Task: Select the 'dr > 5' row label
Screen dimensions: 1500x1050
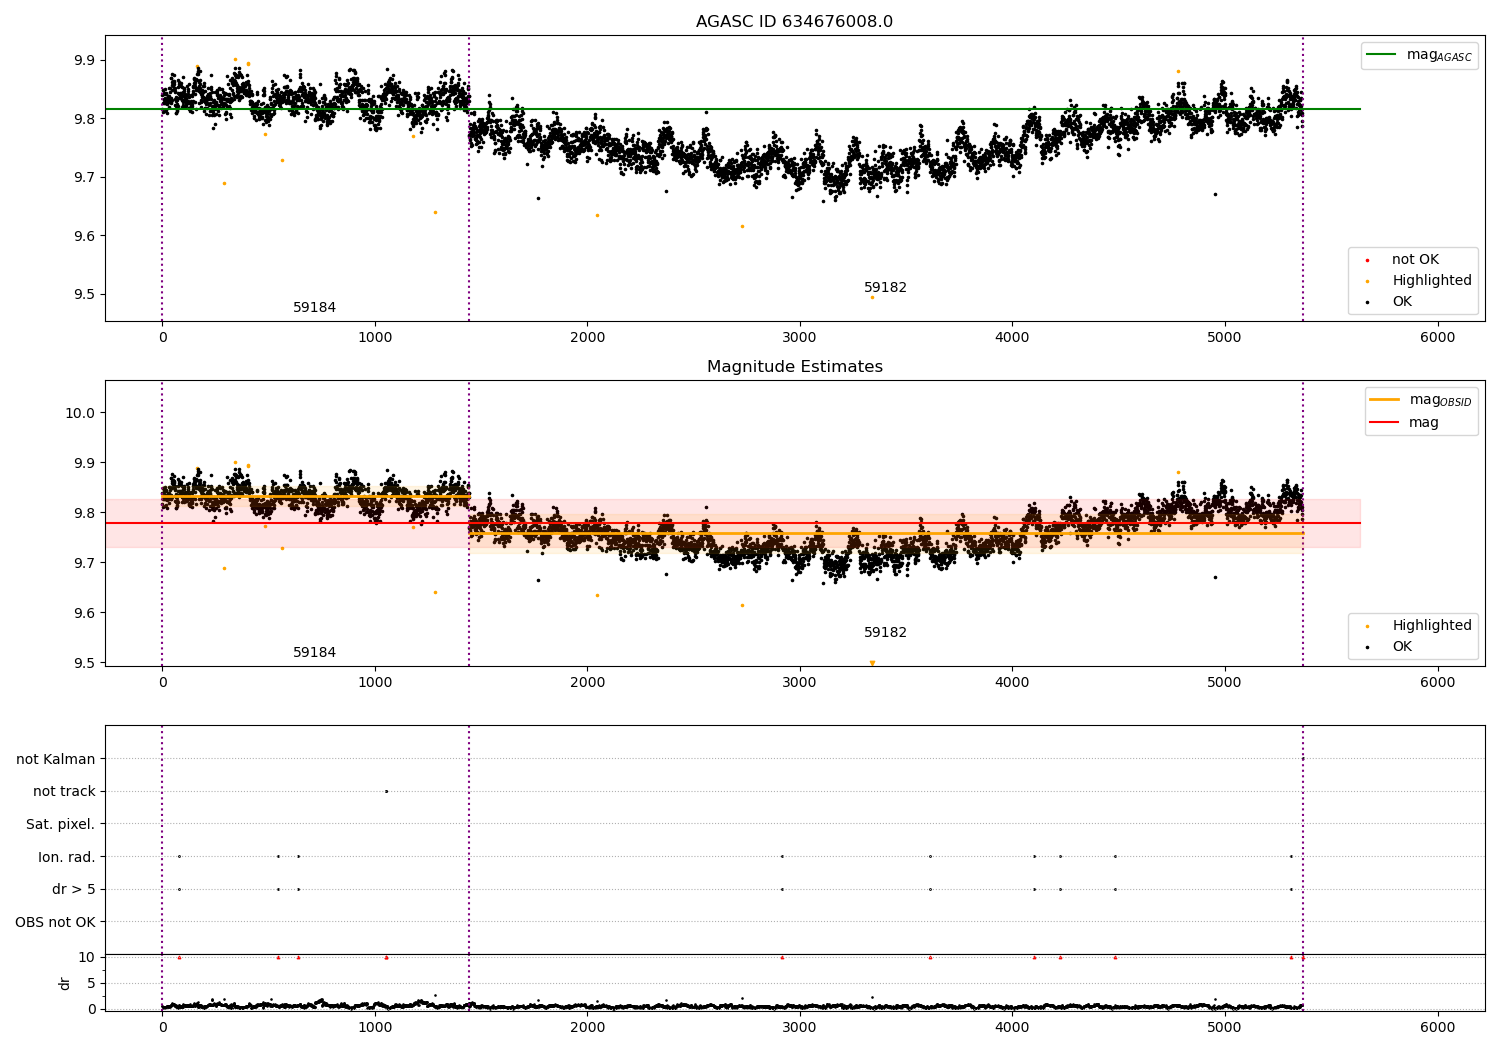Action: 74,889
